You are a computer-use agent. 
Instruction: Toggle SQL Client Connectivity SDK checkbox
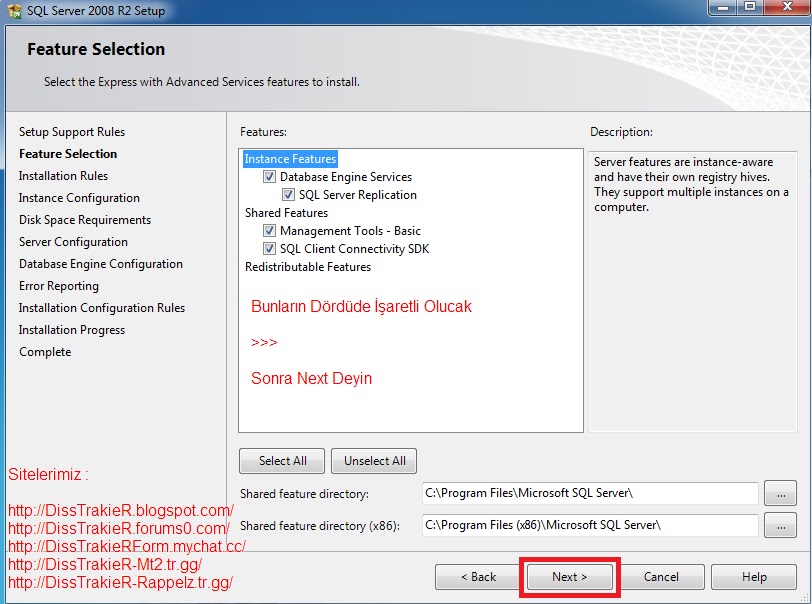(x=269, y=249)
